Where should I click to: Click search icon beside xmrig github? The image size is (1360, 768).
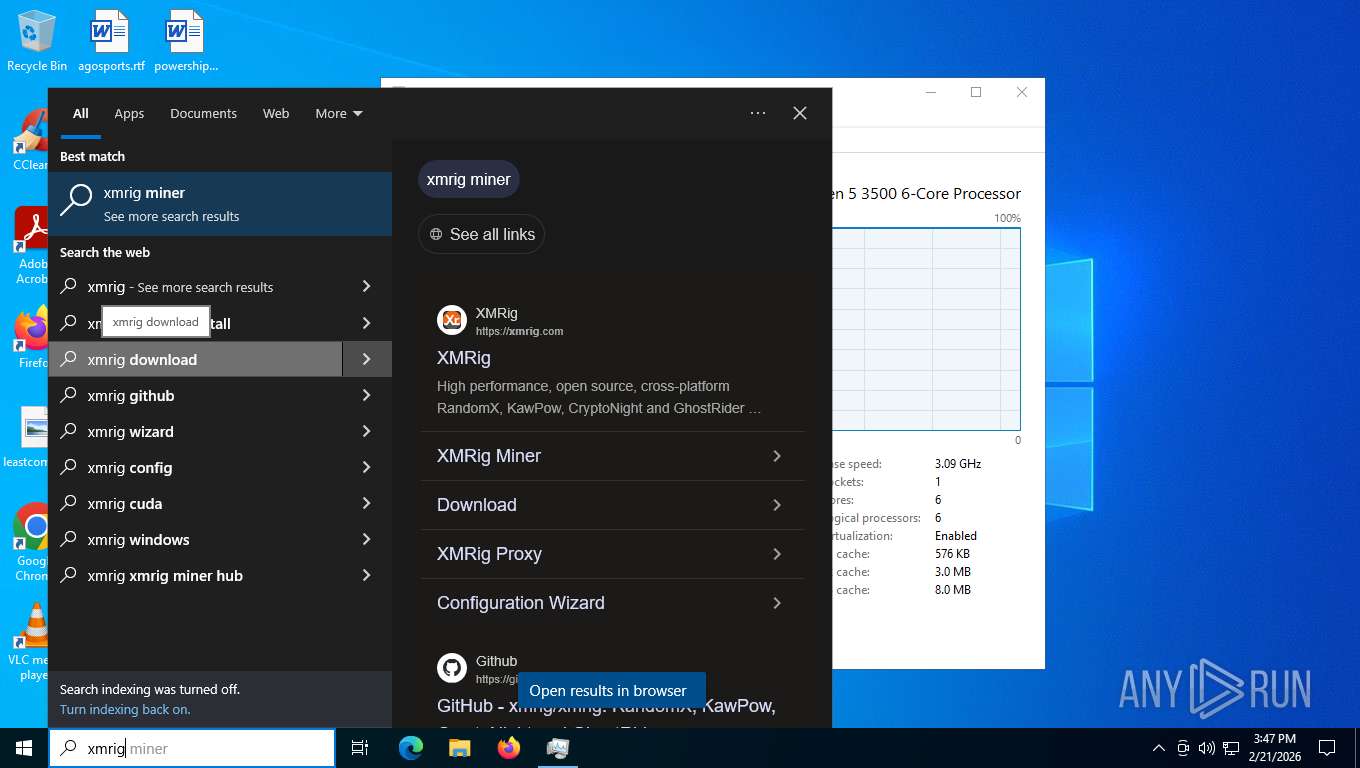(x=69, y=395)
